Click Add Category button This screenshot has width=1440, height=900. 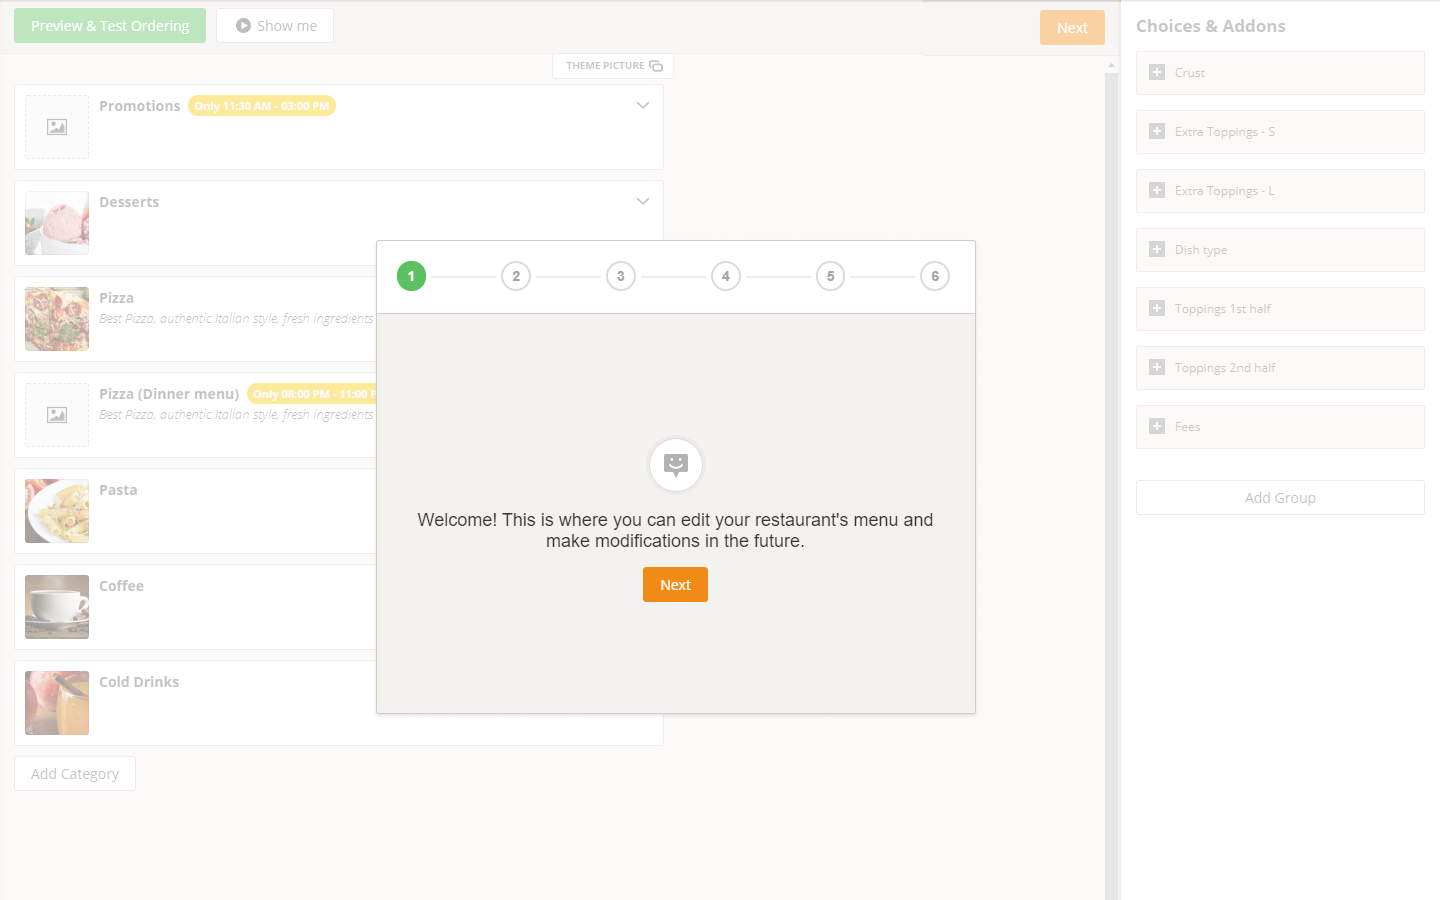(75, 774)
